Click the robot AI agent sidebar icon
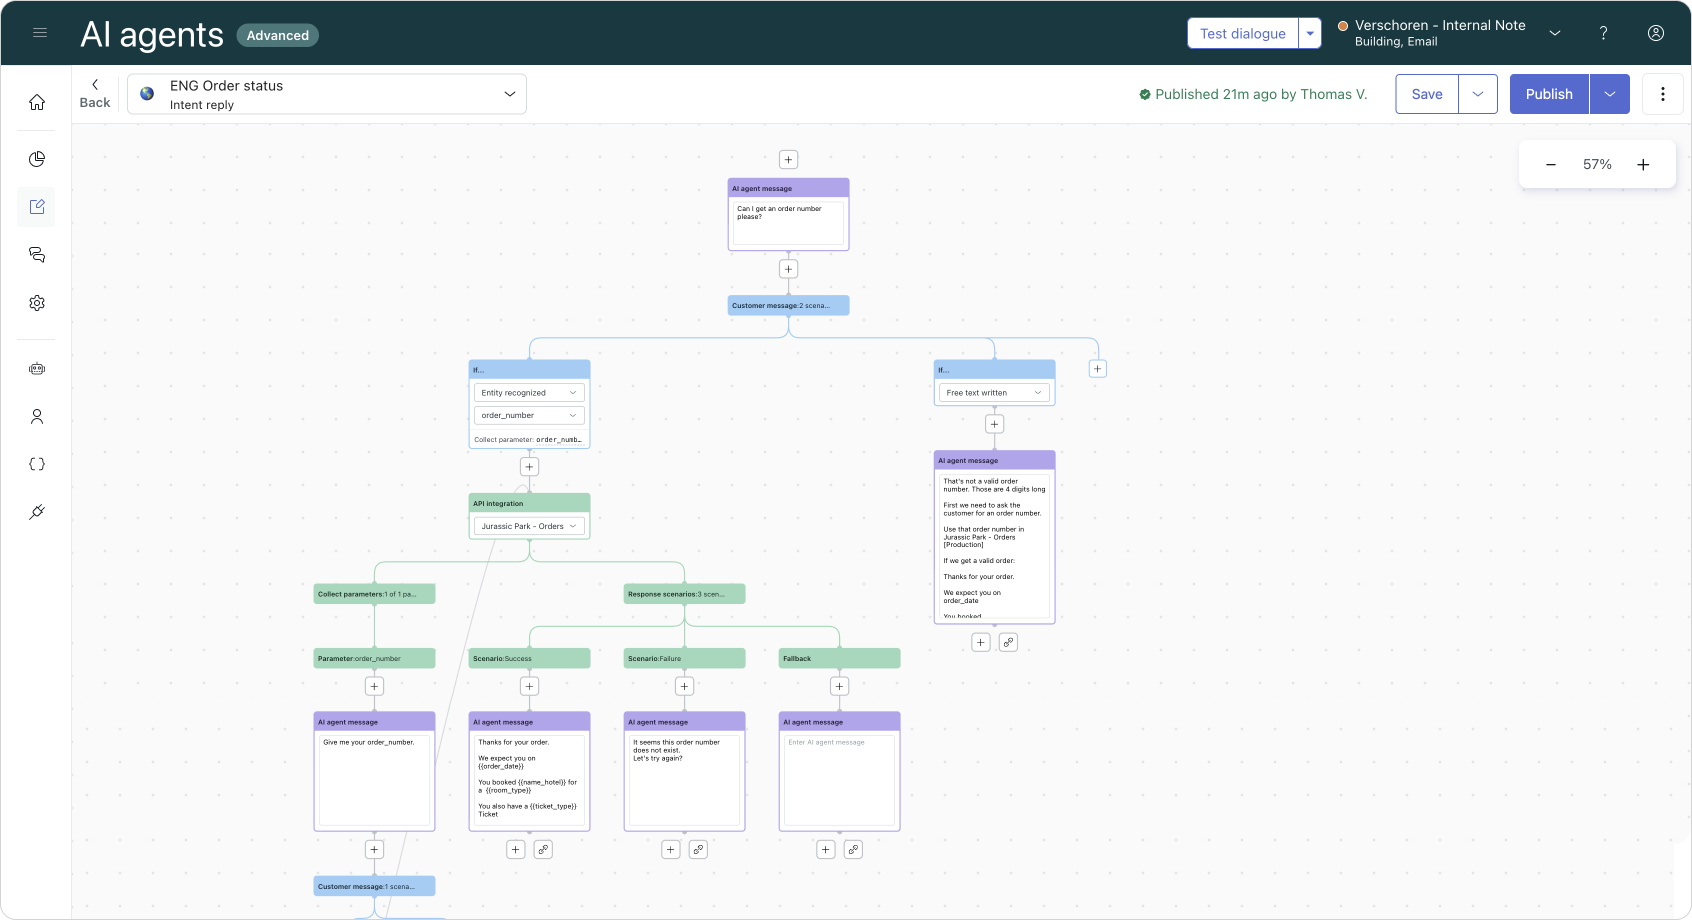1692x920 pixels. click(x=37, y=369)
